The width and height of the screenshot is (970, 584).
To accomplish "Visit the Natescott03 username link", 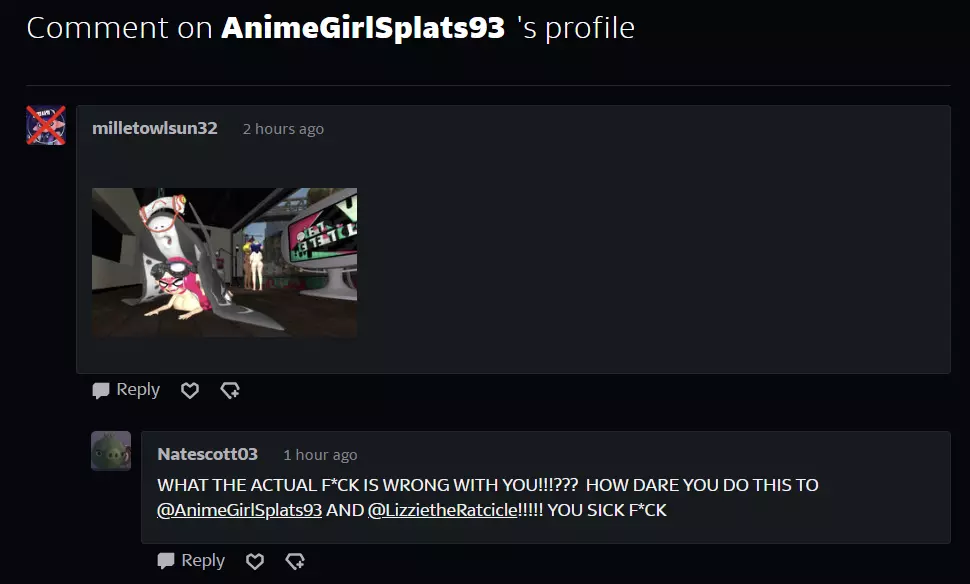I will pos(207,454).
